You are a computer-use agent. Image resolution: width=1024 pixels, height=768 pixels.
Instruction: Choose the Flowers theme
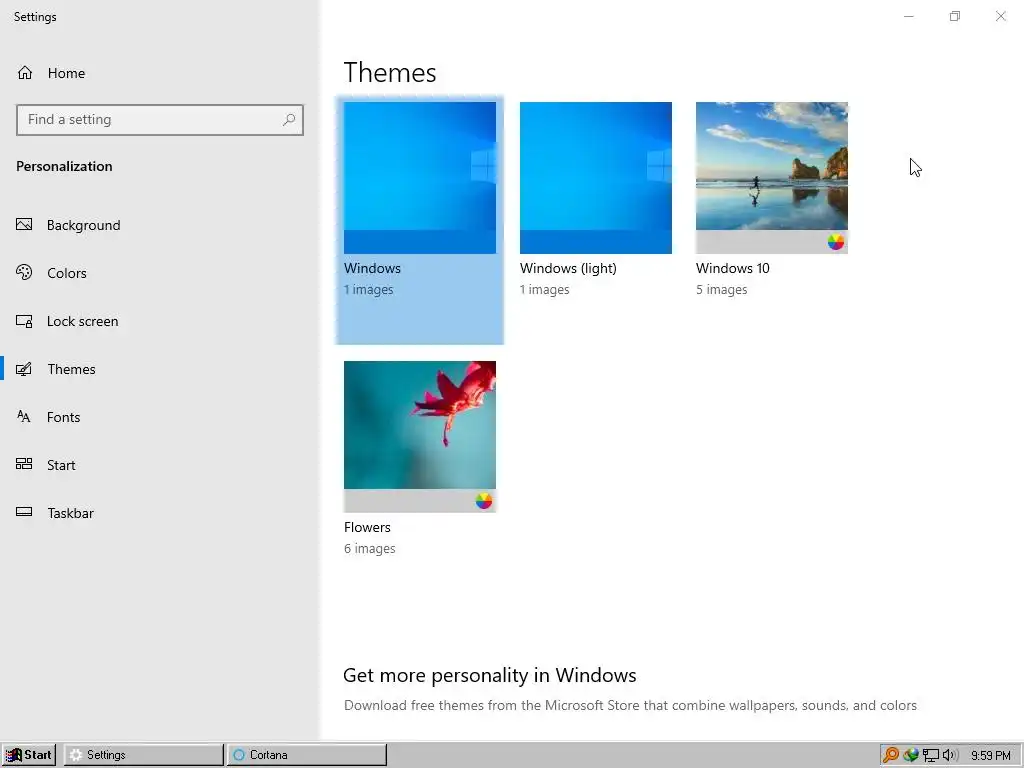[420, 458]
